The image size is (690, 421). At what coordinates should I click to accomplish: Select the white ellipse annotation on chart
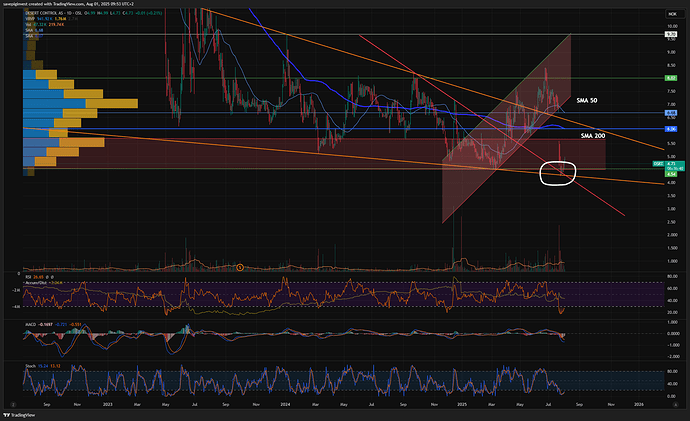(557, 171)
